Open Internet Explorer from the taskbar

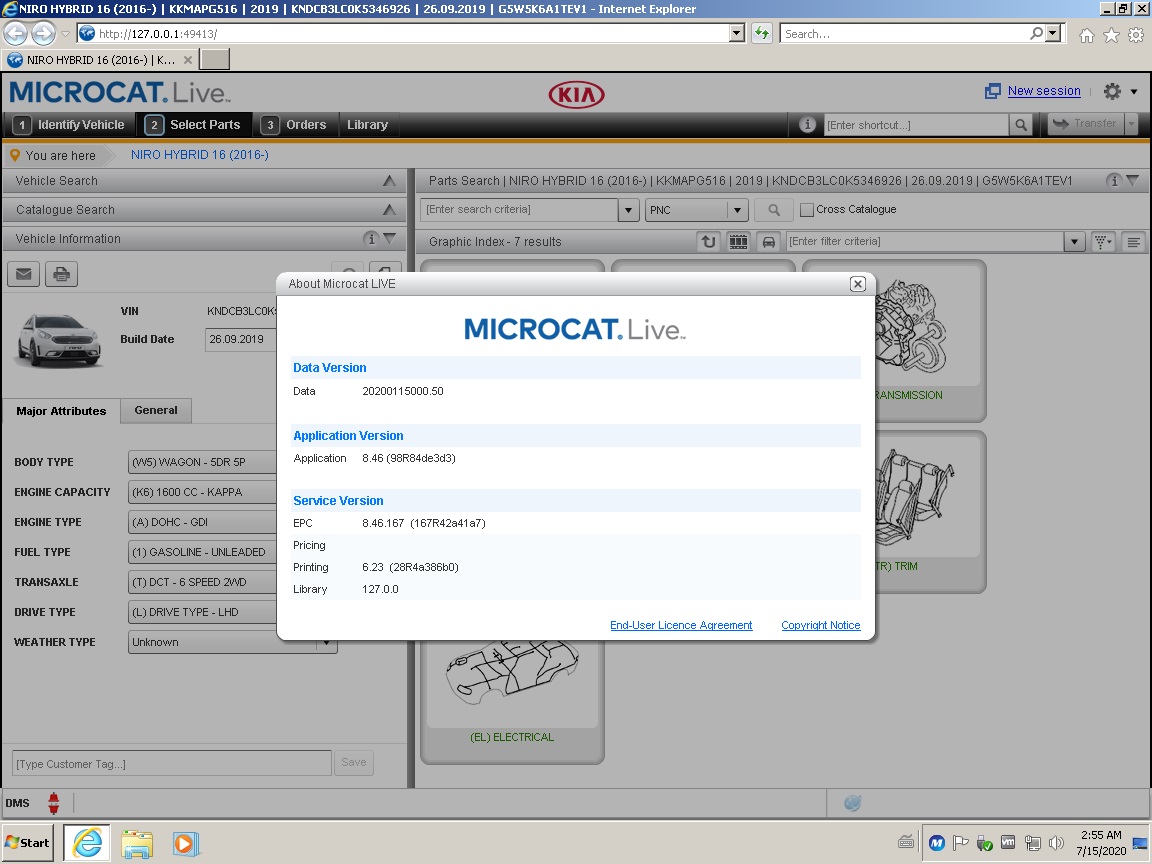coord(87,843)
